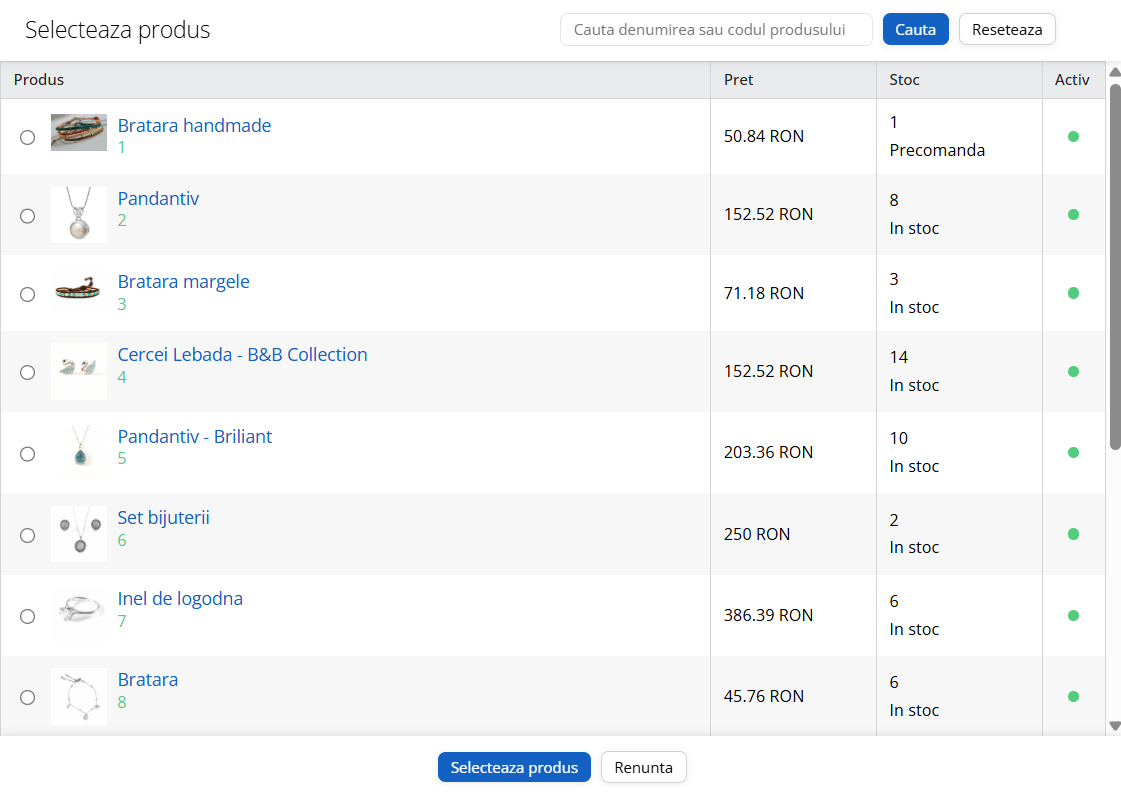This screenshot has width=1121, height=798.
Task: Pick the Cercei Lebada radio option
Action: point(27,373)
